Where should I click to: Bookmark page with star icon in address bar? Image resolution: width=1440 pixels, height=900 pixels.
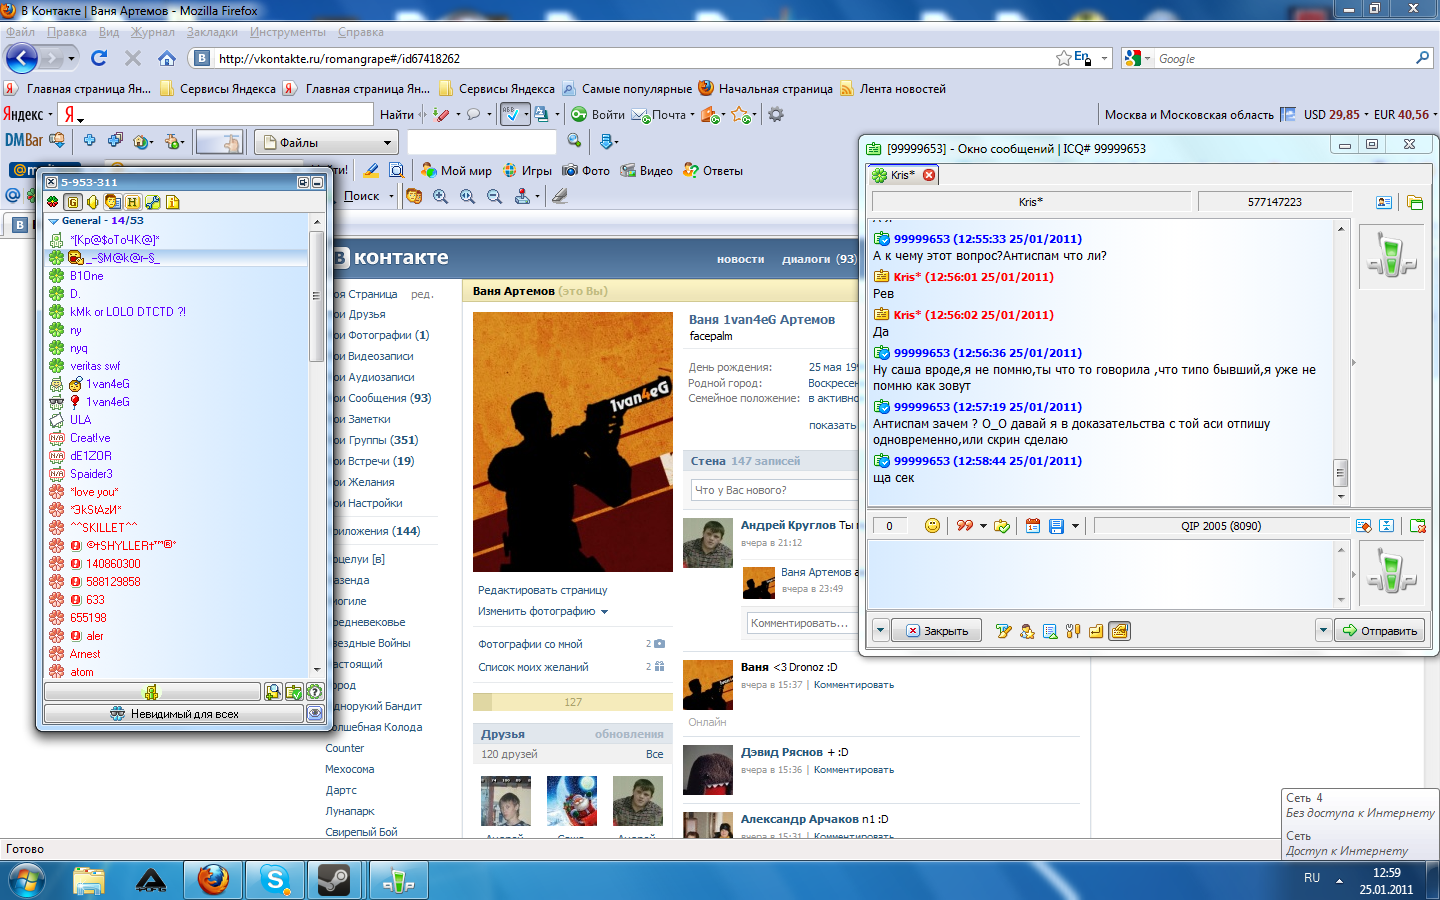click(1064, 58)
